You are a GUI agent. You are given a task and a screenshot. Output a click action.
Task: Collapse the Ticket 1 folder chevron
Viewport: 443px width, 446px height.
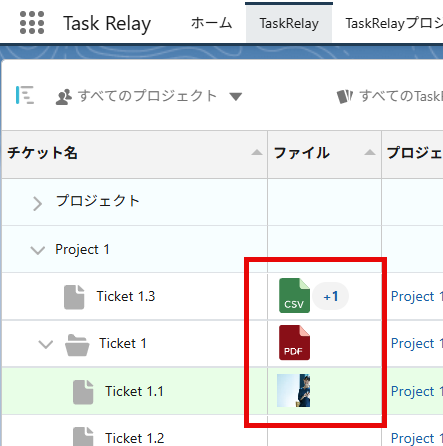(46, 344)
